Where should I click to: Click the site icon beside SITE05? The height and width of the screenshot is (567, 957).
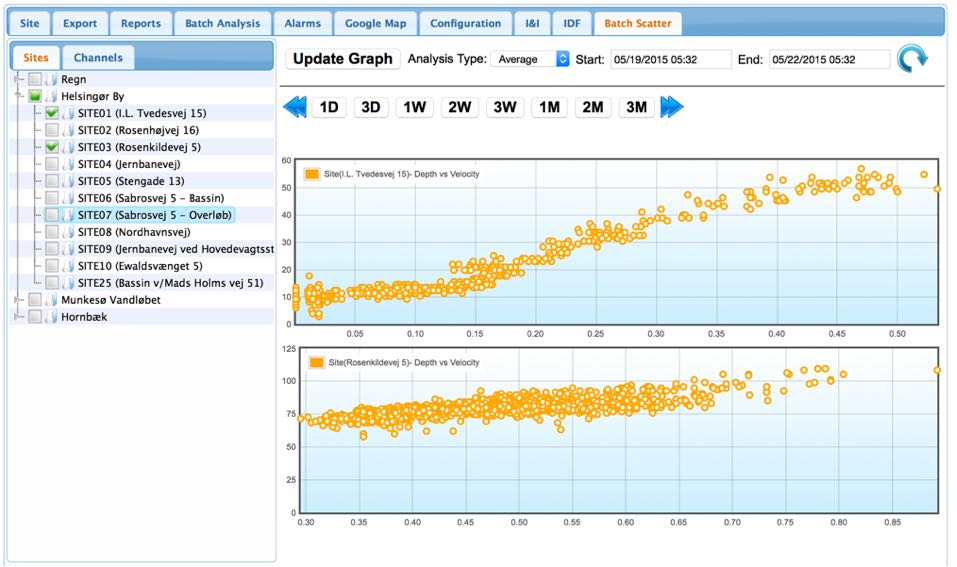[68, 181]
